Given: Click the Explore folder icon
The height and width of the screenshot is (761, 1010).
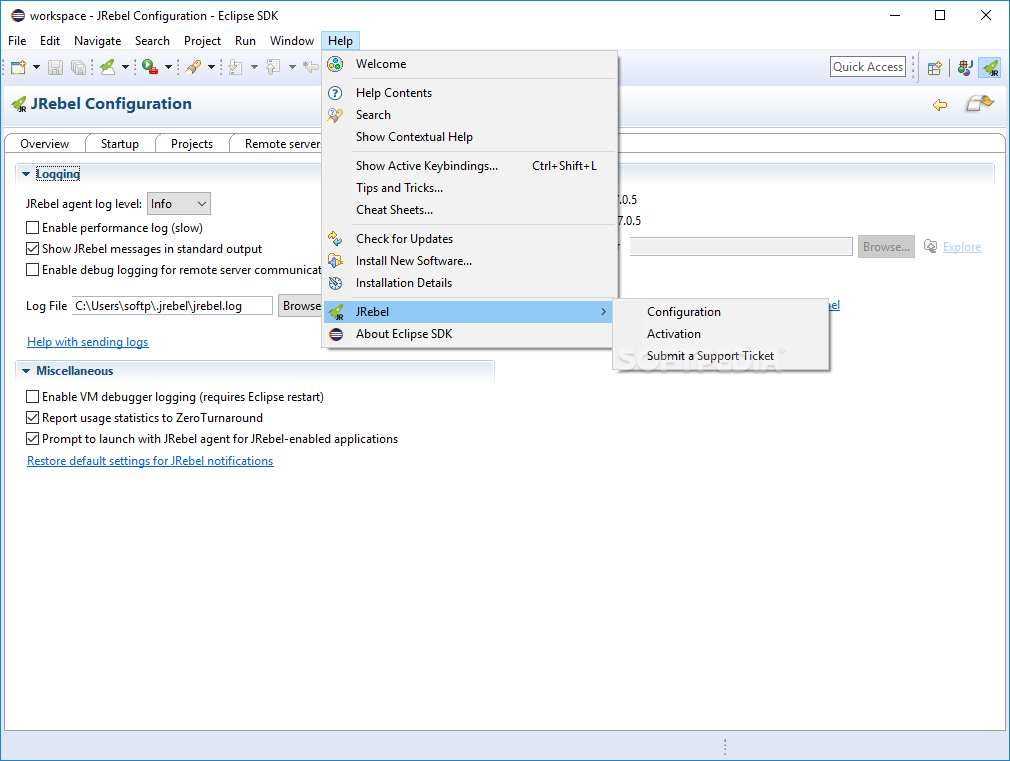Looking at the screenshot, I should tap(930, 246).
